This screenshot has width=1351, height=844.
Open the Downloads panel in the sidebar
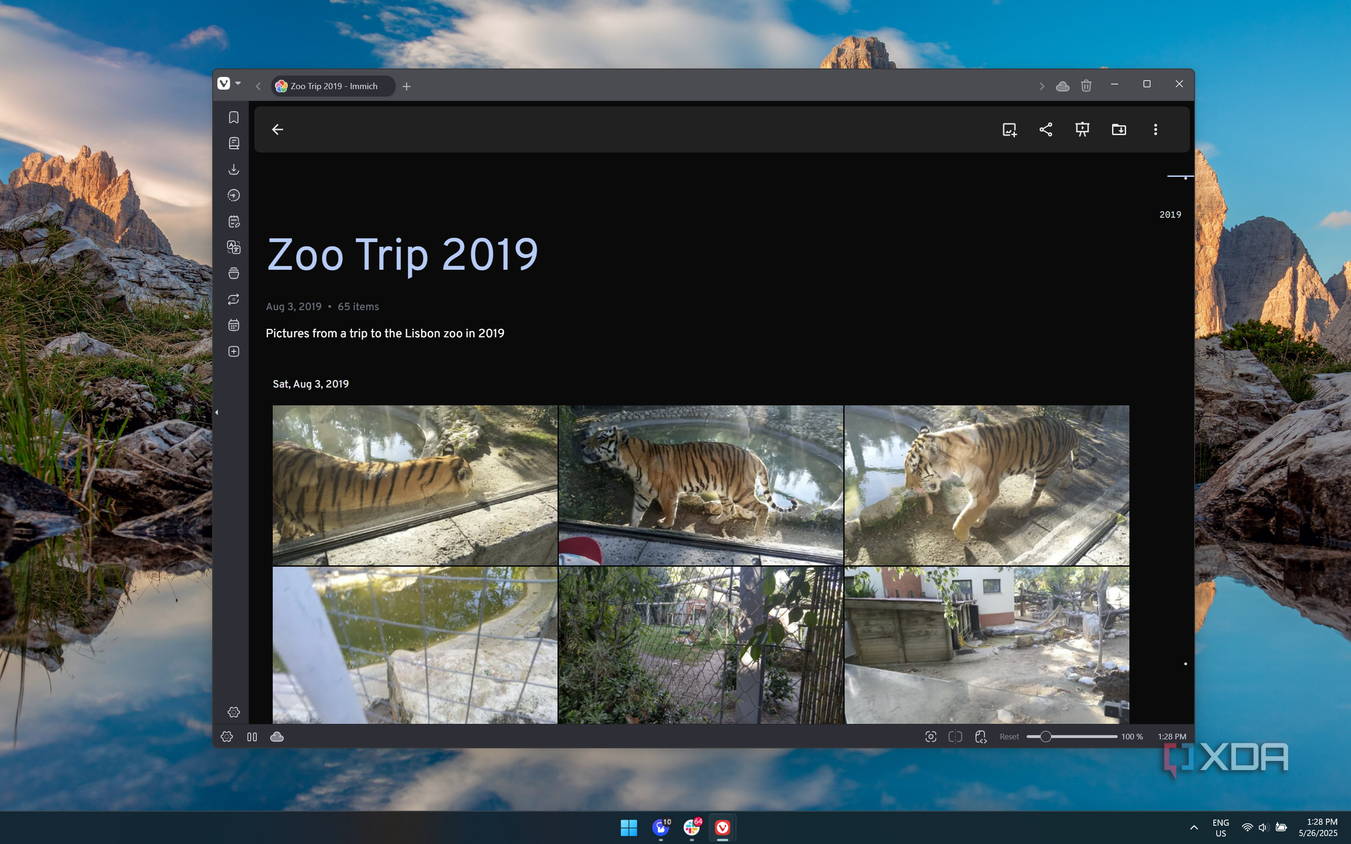(x=233, y=169)
